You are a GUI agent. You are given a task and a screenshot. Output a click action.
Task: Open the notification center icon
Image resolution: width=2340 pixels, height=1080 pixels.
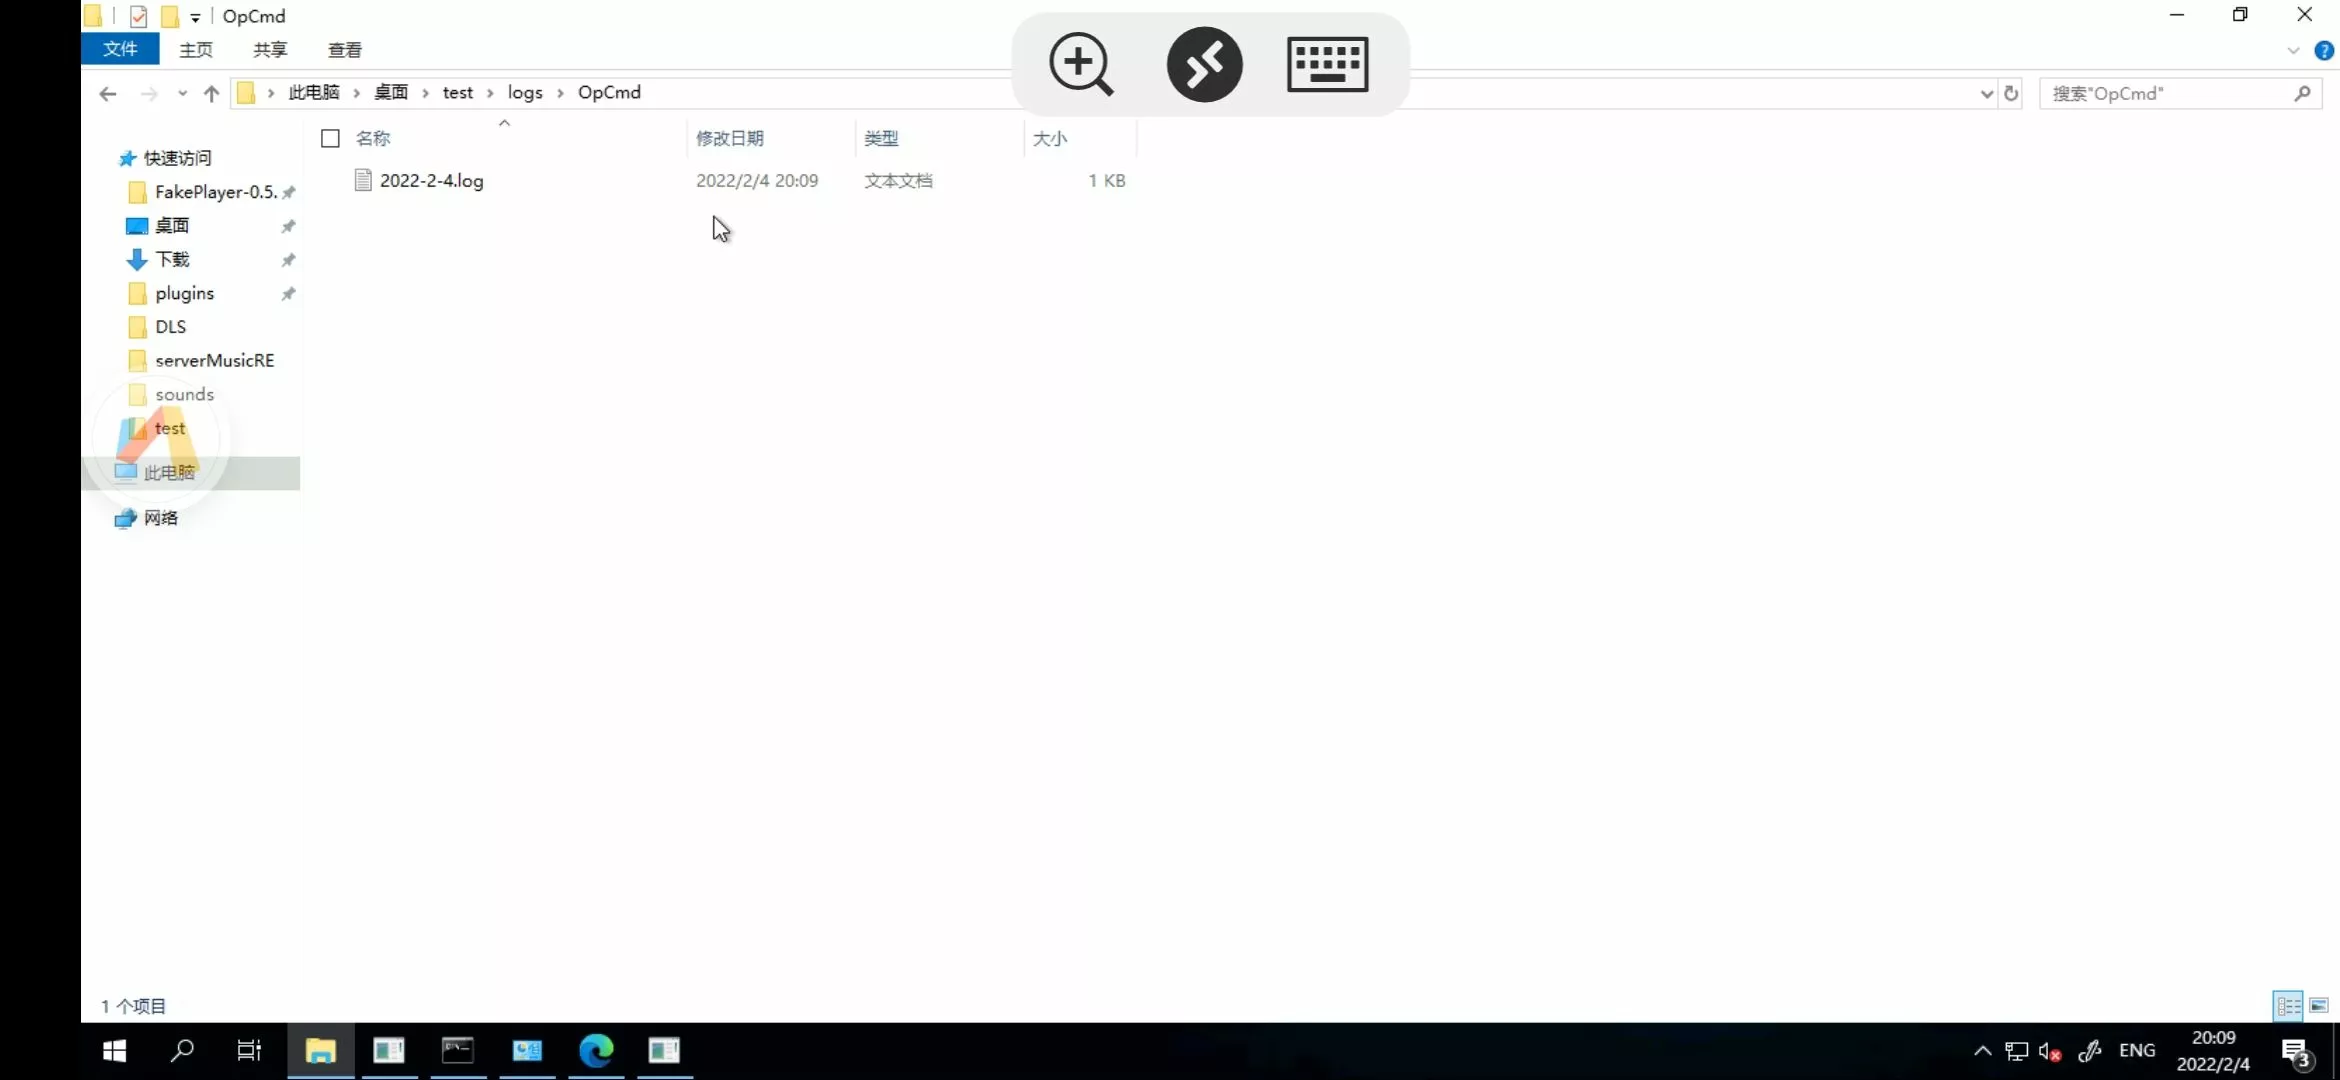2296,1052
